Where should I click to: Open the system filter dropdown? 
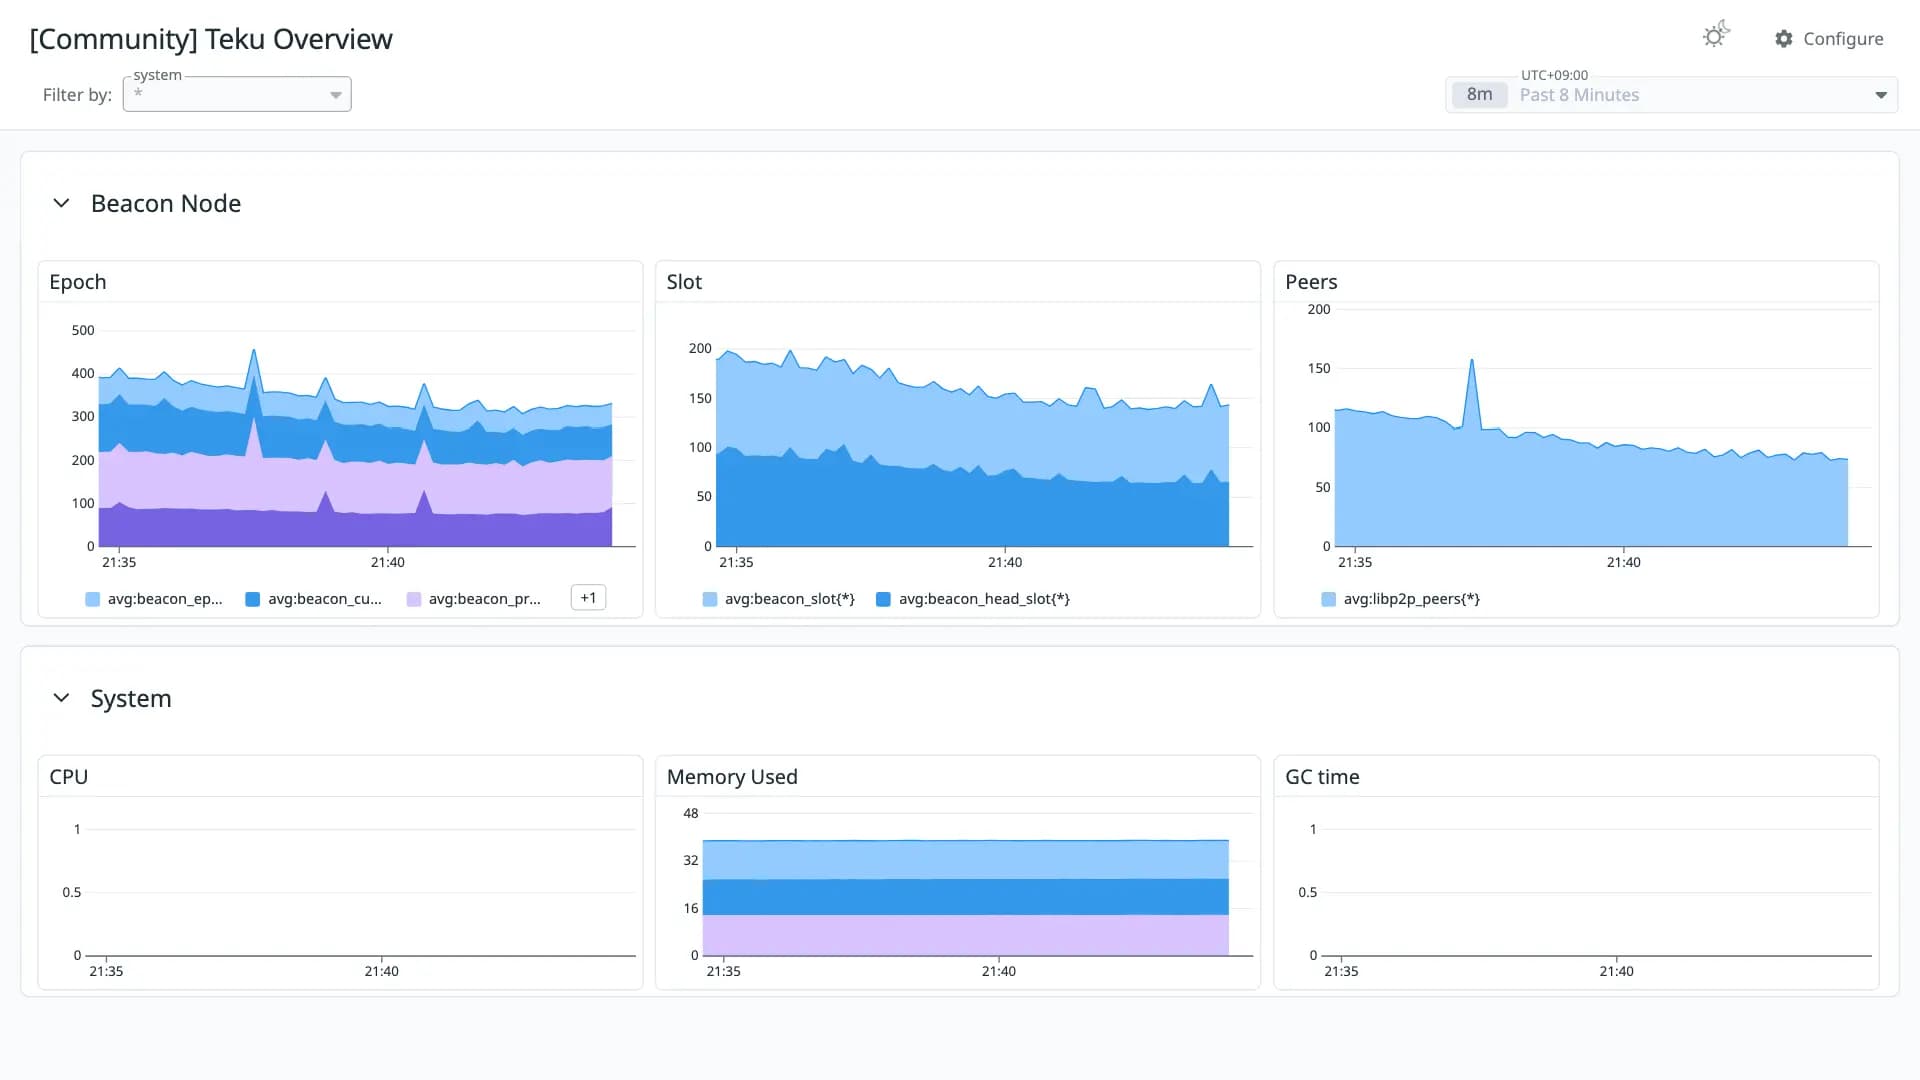(x=237, y=94)
